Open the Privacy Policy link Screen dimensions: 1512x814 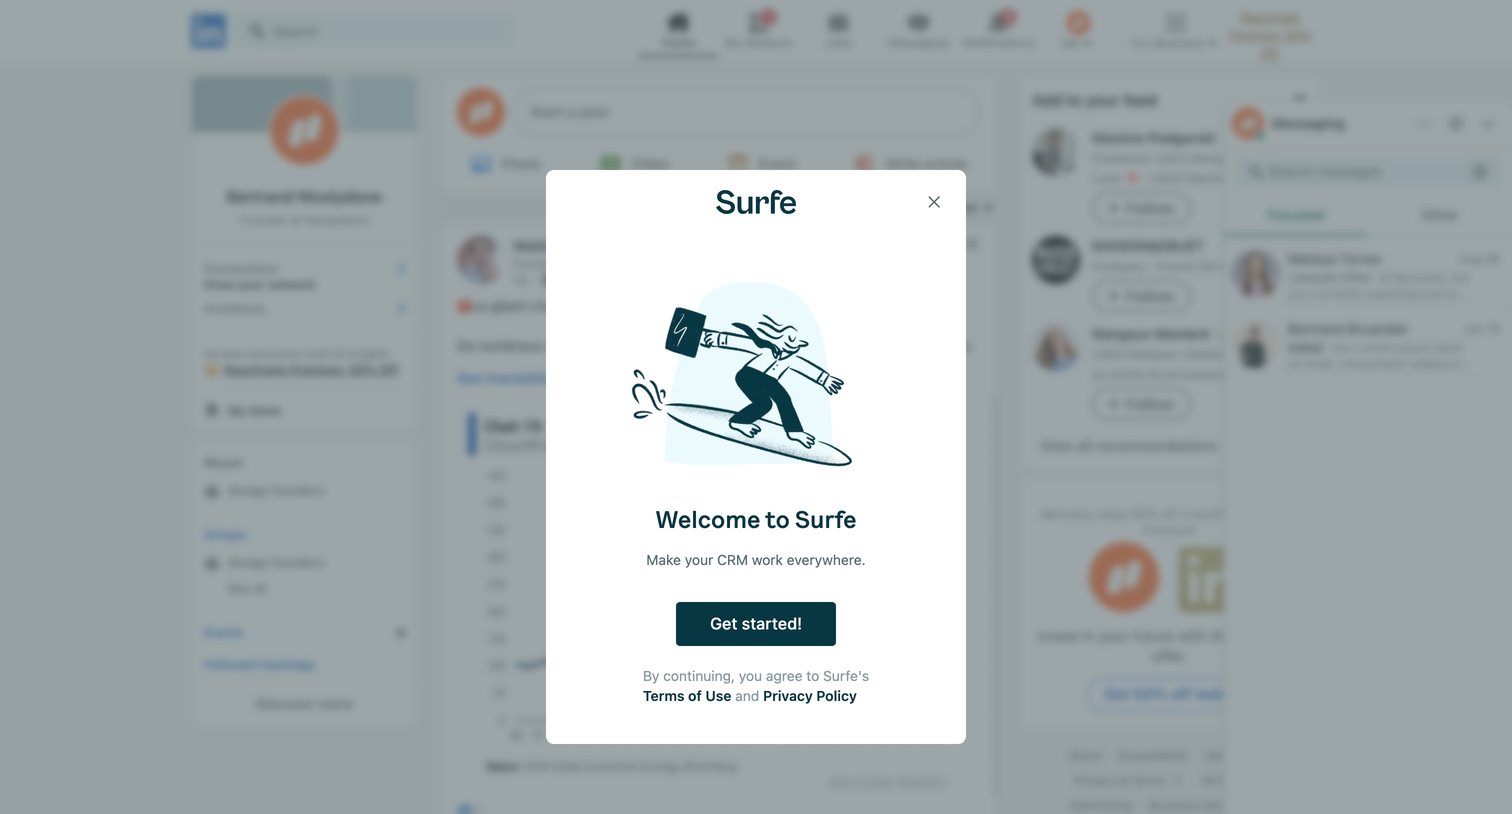click(810, 696)
